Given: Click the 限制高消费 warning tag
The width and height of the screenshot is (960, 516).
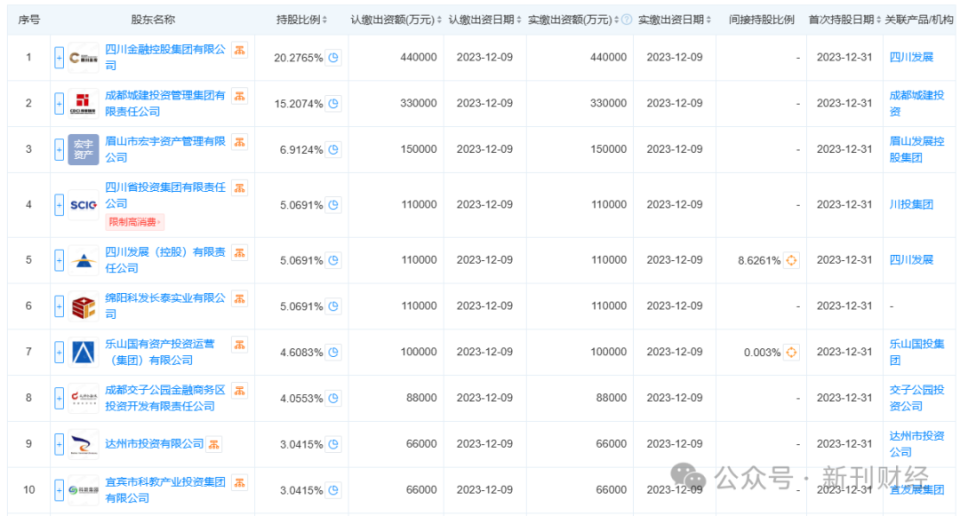Looking at the screenshot, I should [x=135, y=222].
